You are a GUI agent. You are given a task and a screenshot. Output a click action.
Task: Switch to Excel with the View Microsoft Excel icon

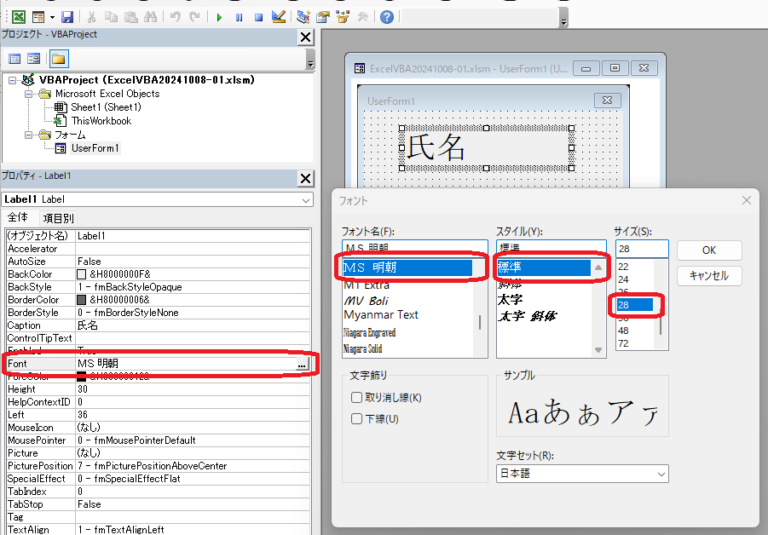pos(19,17)
